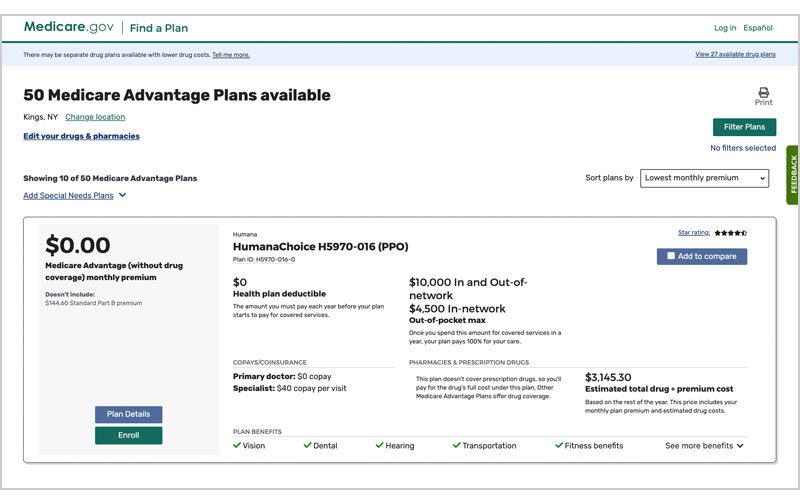Open the green FEEDBACK side tab
Viewport: 800px width, 500px height.
pyautogui.click(x=793, y=175)
